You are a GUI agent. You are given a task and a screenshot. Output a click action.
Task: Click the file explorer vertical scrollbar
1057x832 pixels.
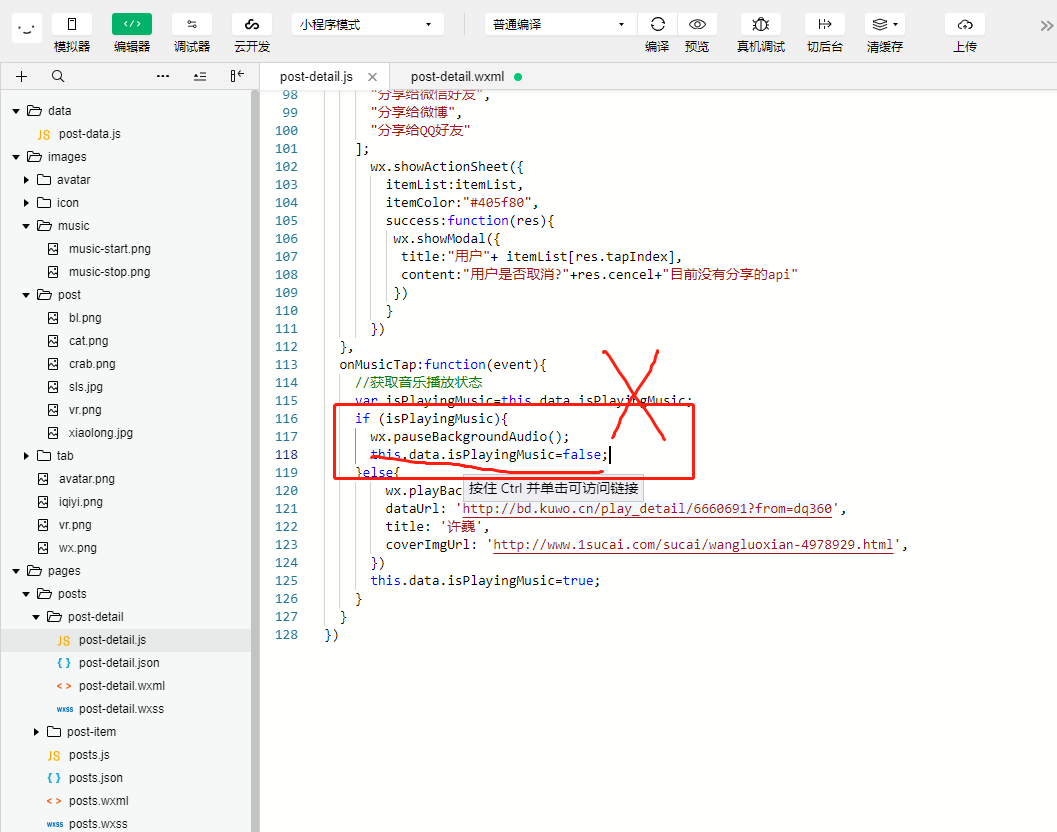255,460
